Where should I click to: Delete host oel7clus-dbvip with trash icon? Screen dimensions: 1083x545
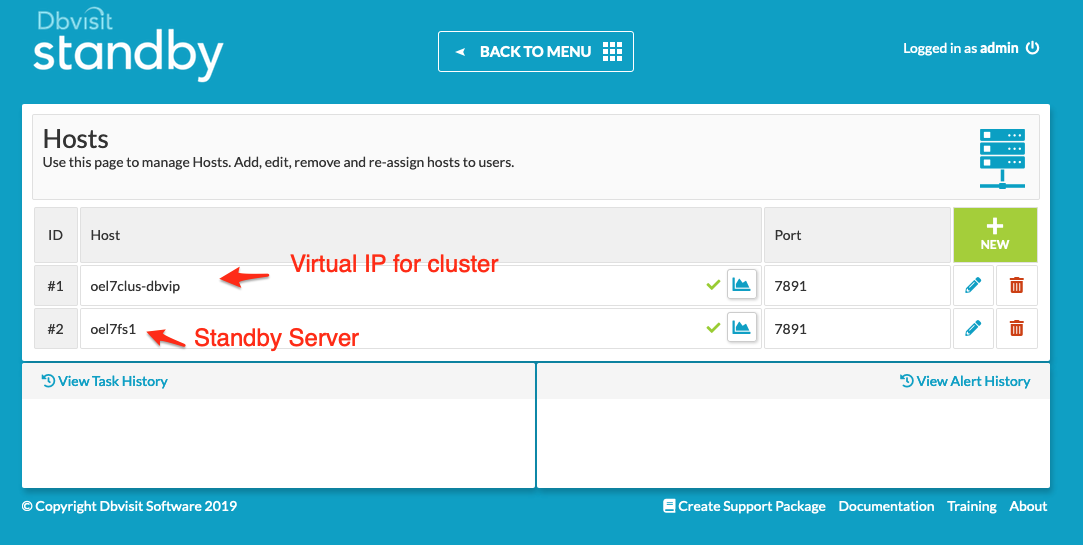[x=1017, y=285]
